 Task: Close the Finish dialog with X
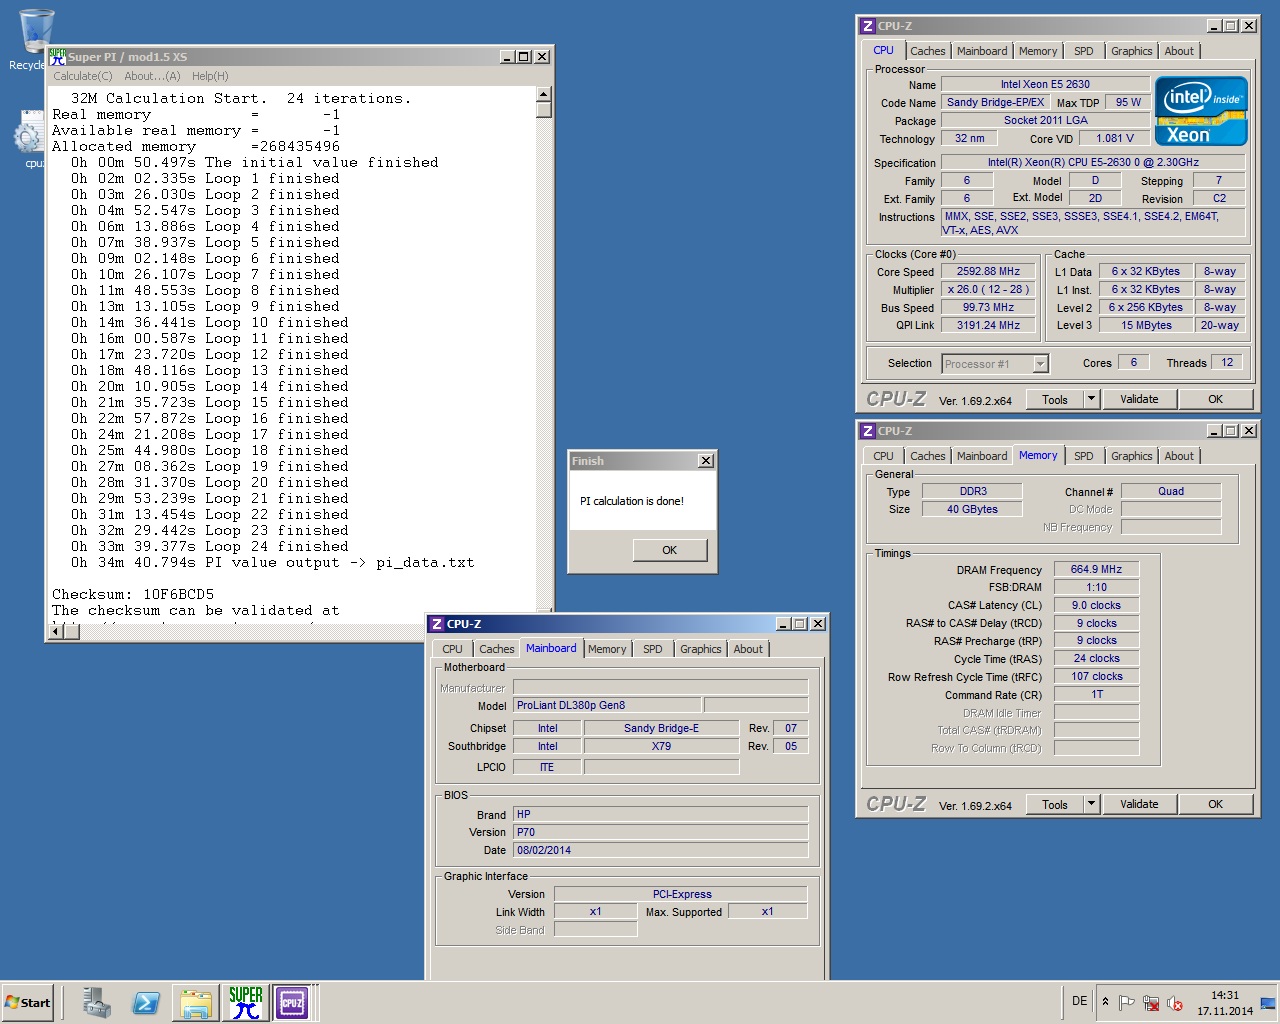click(706, 461)
